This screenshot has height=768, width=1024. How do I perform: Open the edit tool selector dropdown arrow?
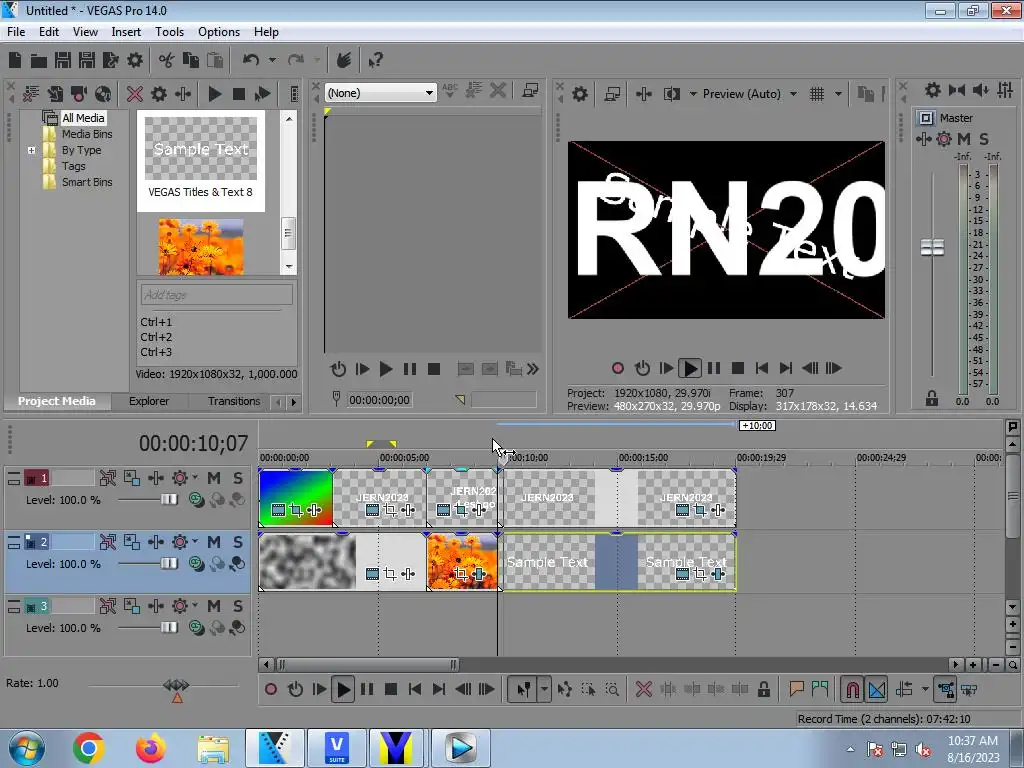click(x=544, y=689)
